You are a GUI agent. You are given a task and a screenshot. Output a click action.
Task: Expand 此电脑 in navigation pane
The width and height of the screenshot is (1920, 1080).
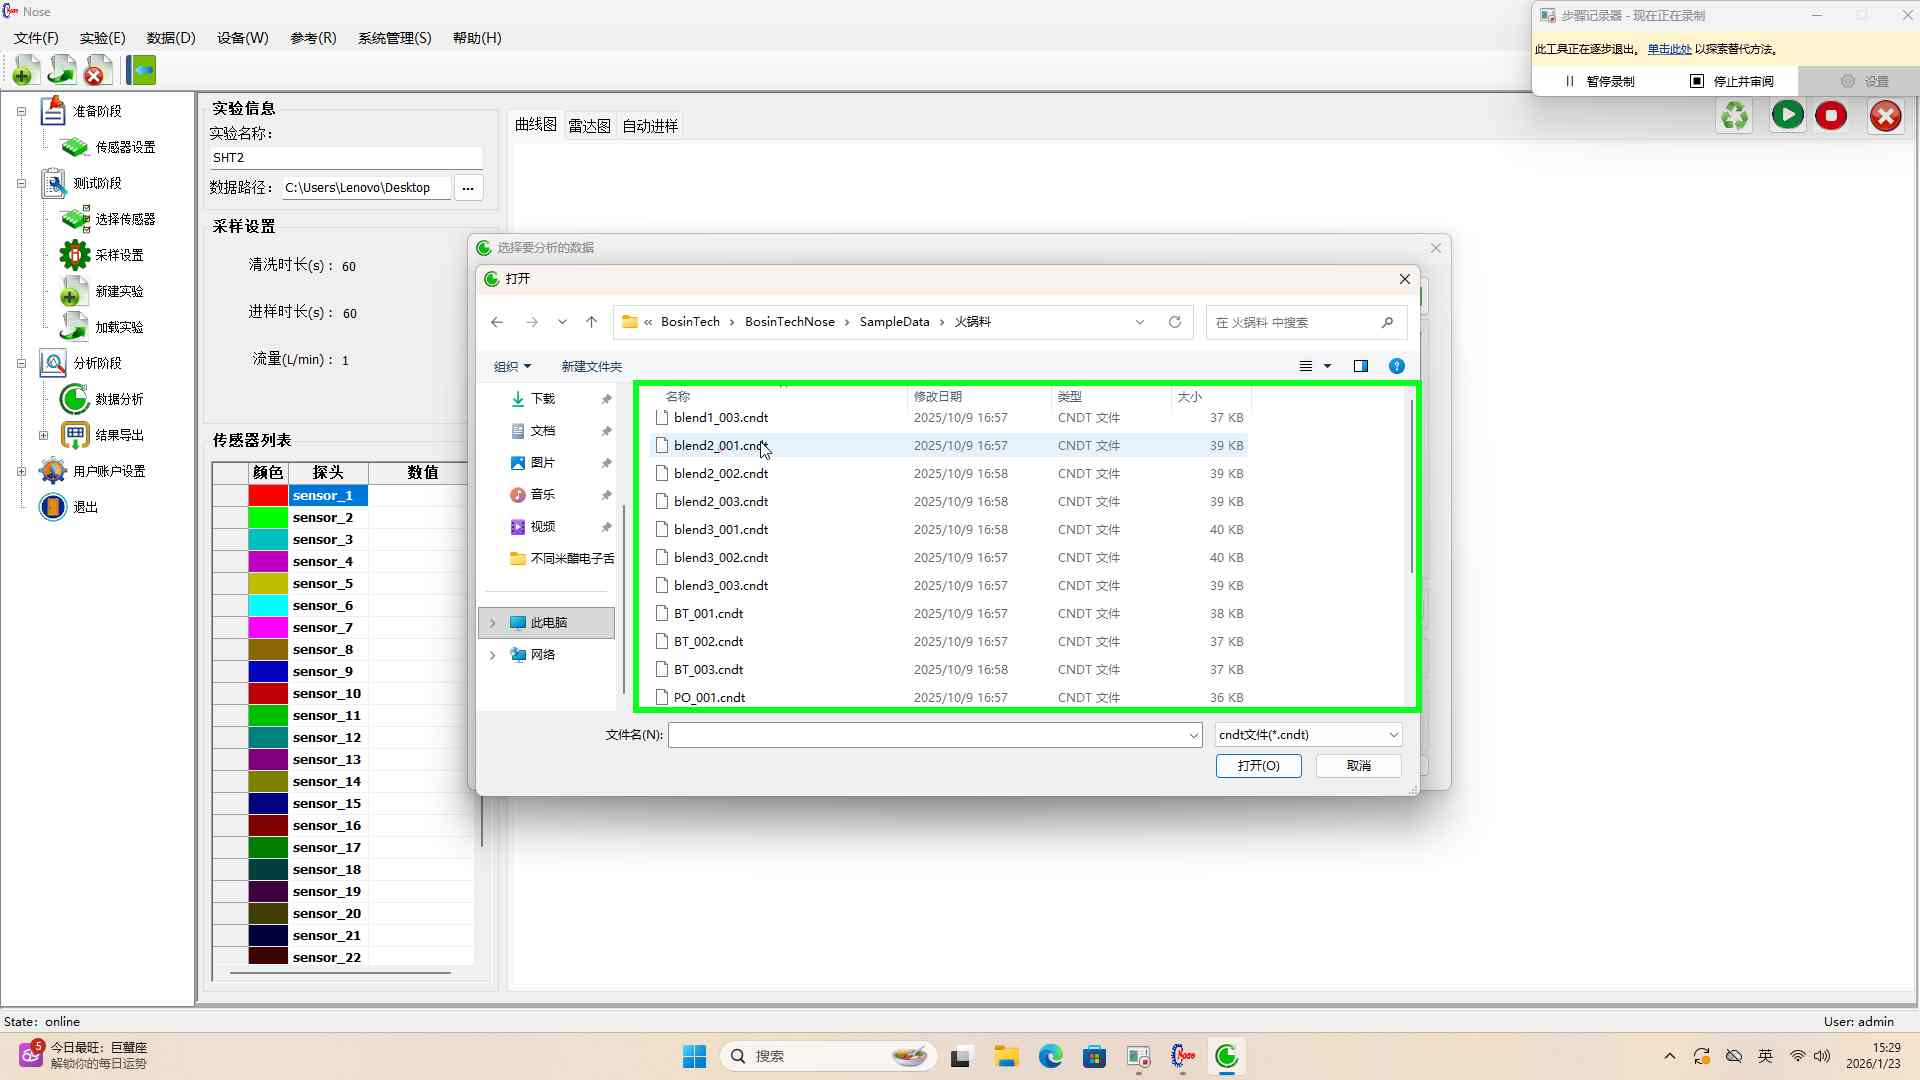click(492, 623)
